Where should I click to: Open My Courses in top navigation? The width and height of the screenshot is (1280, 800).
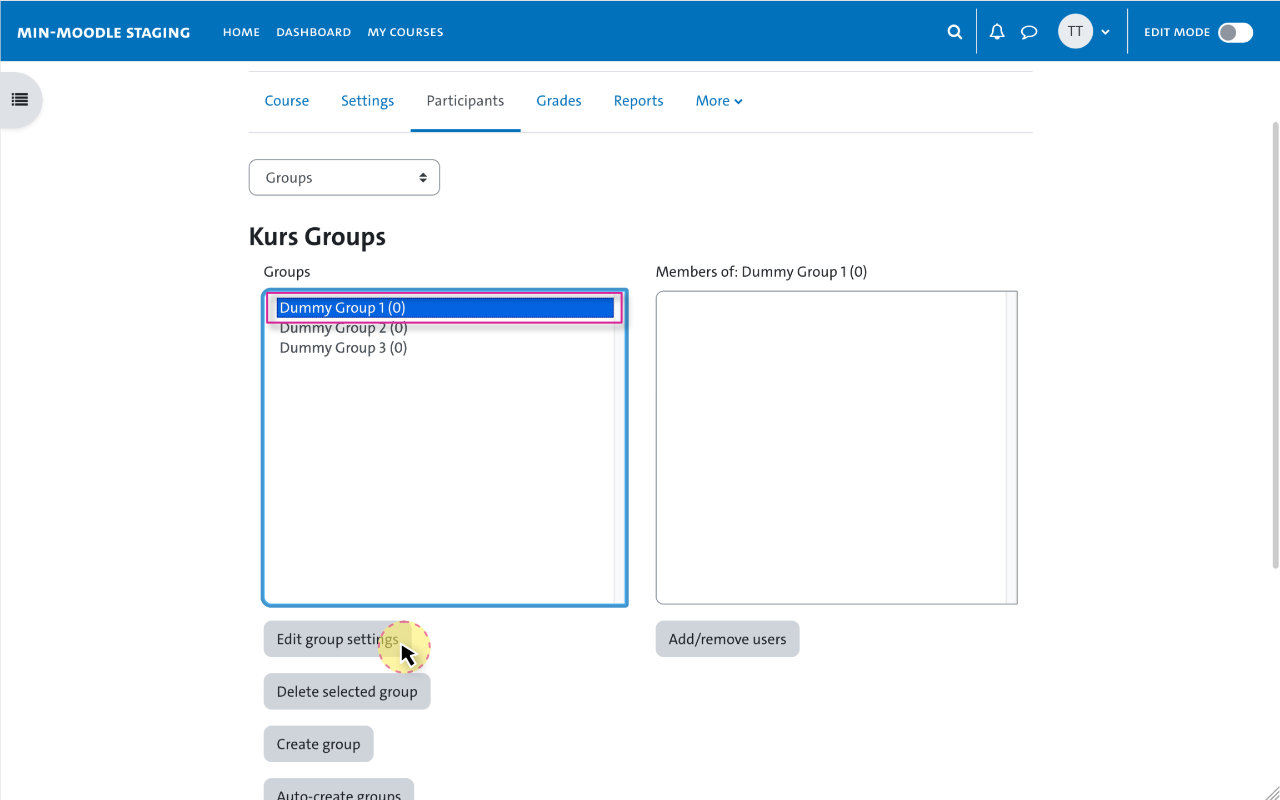(405, 32)
